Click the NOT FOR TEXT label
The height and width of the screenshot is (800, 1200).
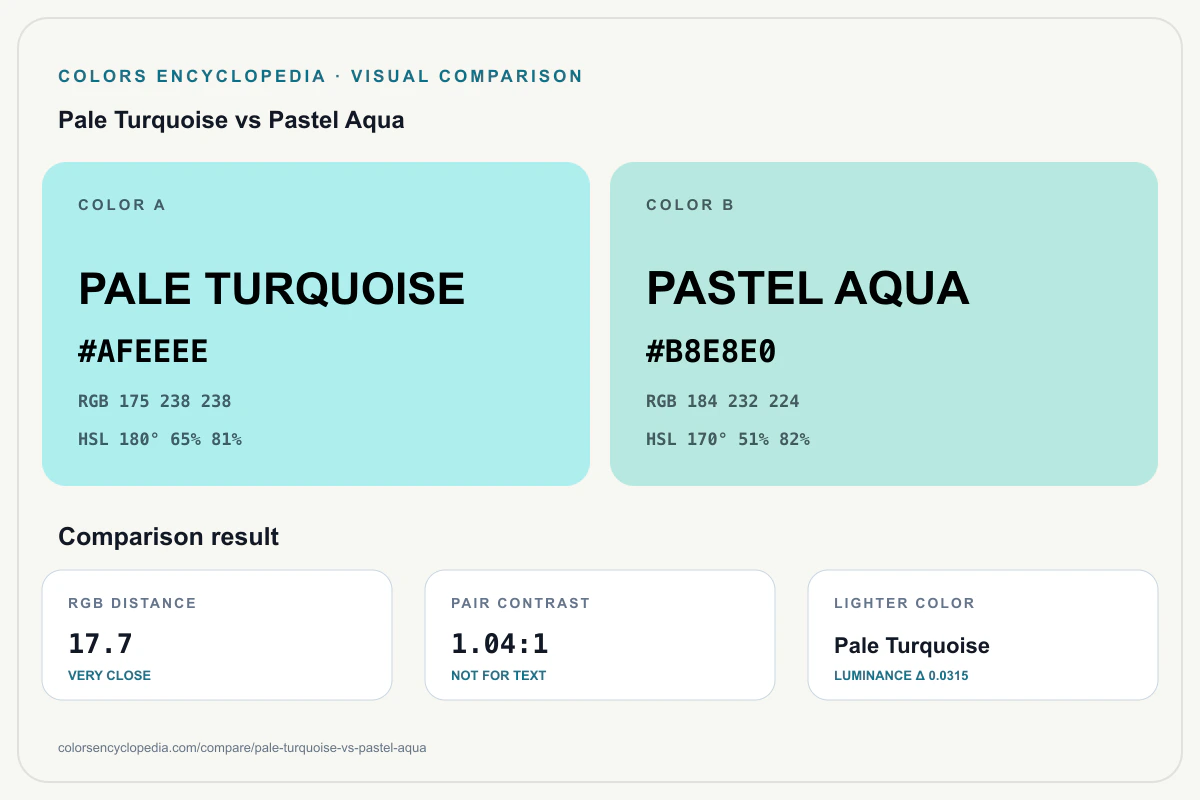(x=499, y=676)
